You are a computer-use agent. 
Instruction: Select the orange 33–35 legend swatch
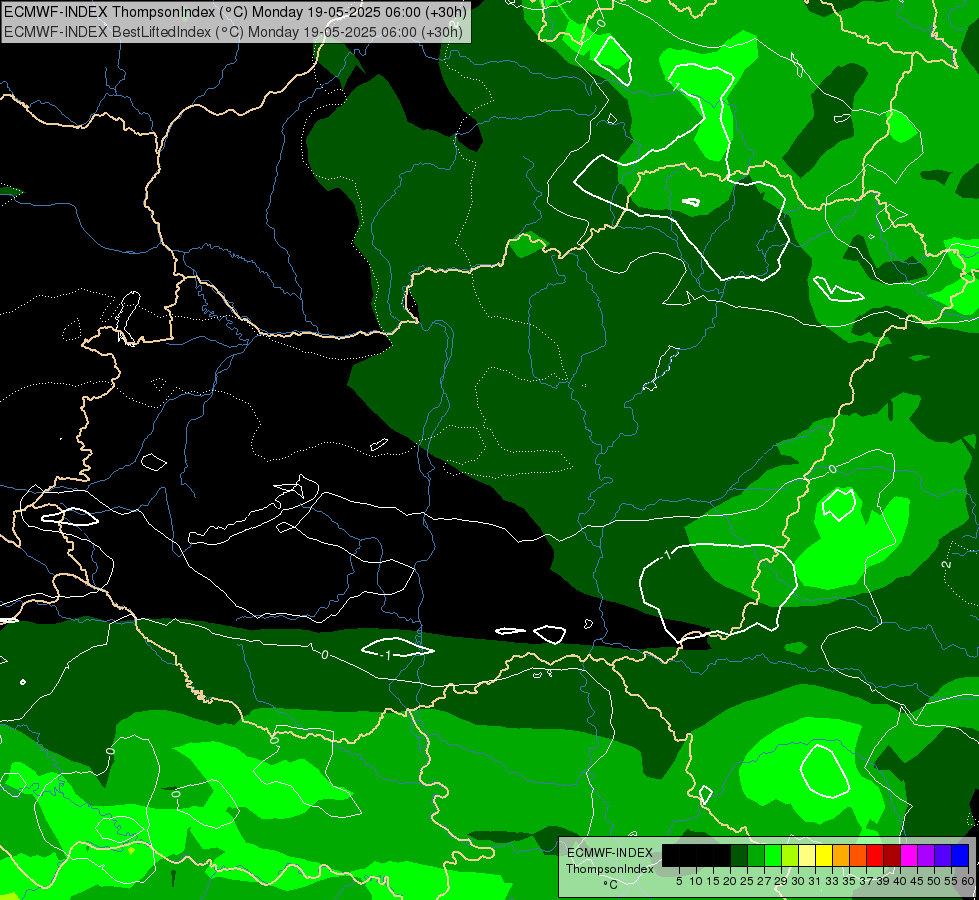(841, 855)
